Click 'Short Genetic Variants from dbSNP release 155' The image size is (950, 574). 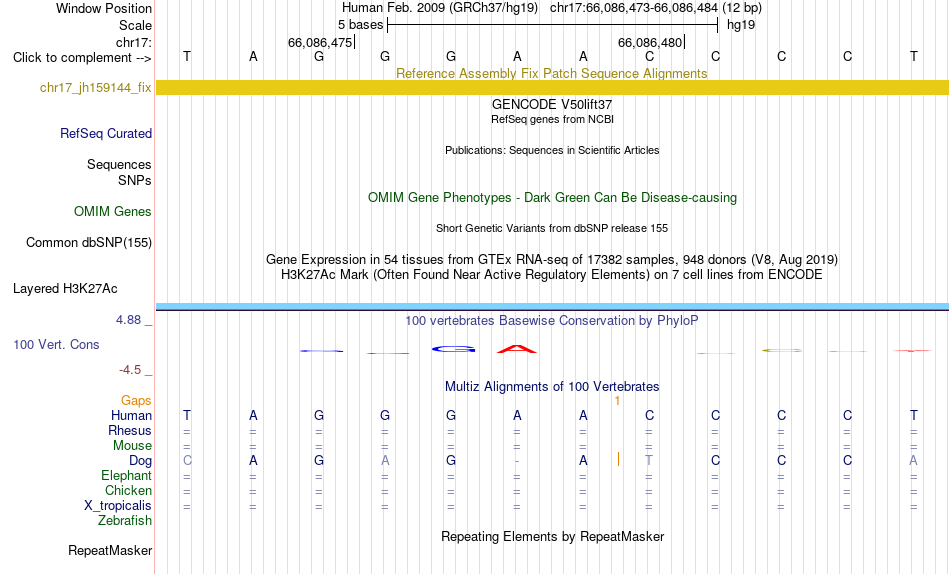(552, 229)
